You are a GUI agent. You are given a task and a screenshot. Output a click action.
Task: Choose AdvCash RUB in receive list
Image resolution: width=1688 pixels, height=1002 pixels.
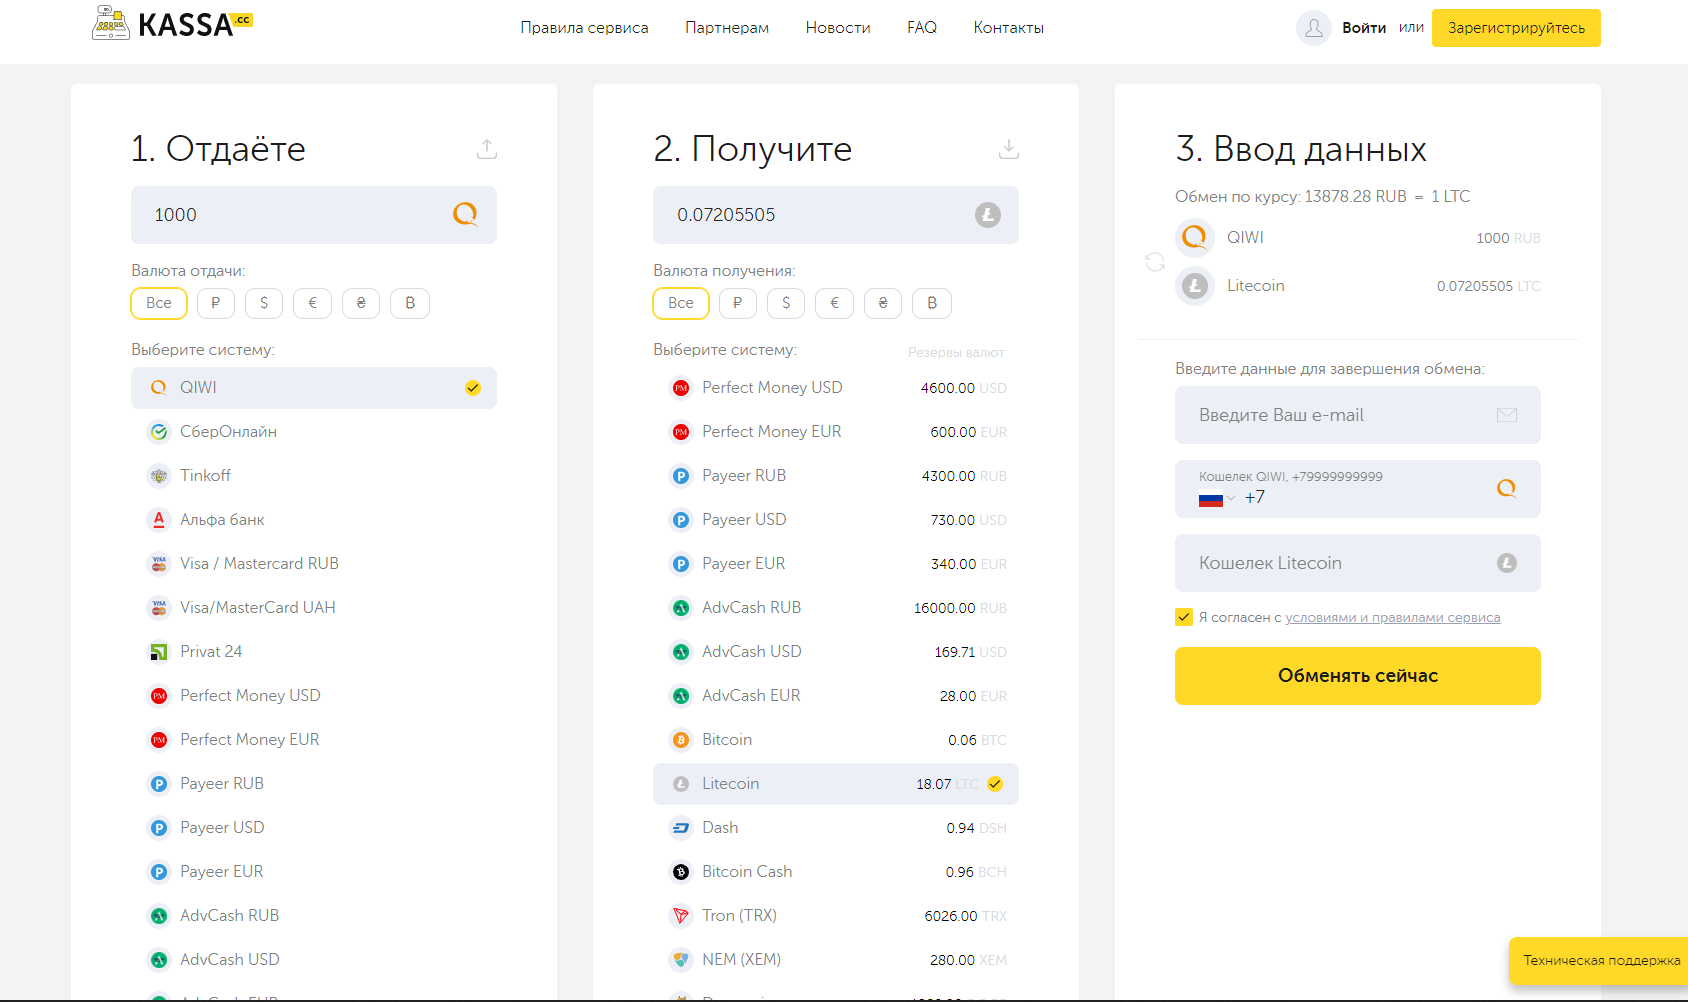(836, 608)
